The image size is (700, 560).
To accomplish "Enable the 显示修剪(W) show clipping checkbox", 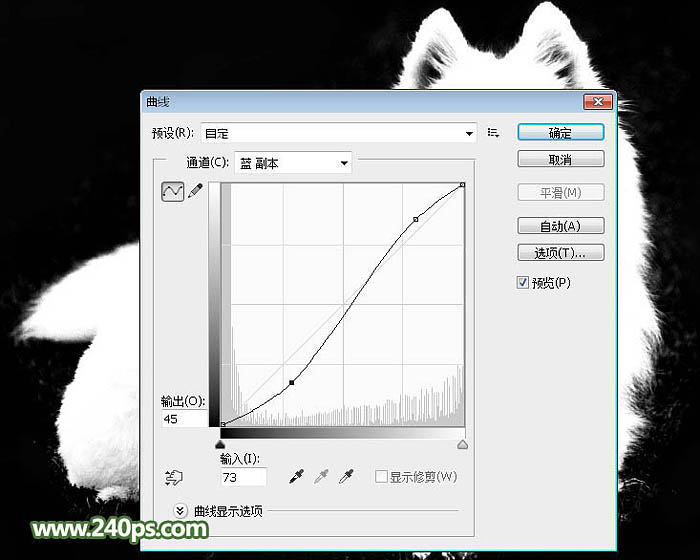I will coord(381,476).
